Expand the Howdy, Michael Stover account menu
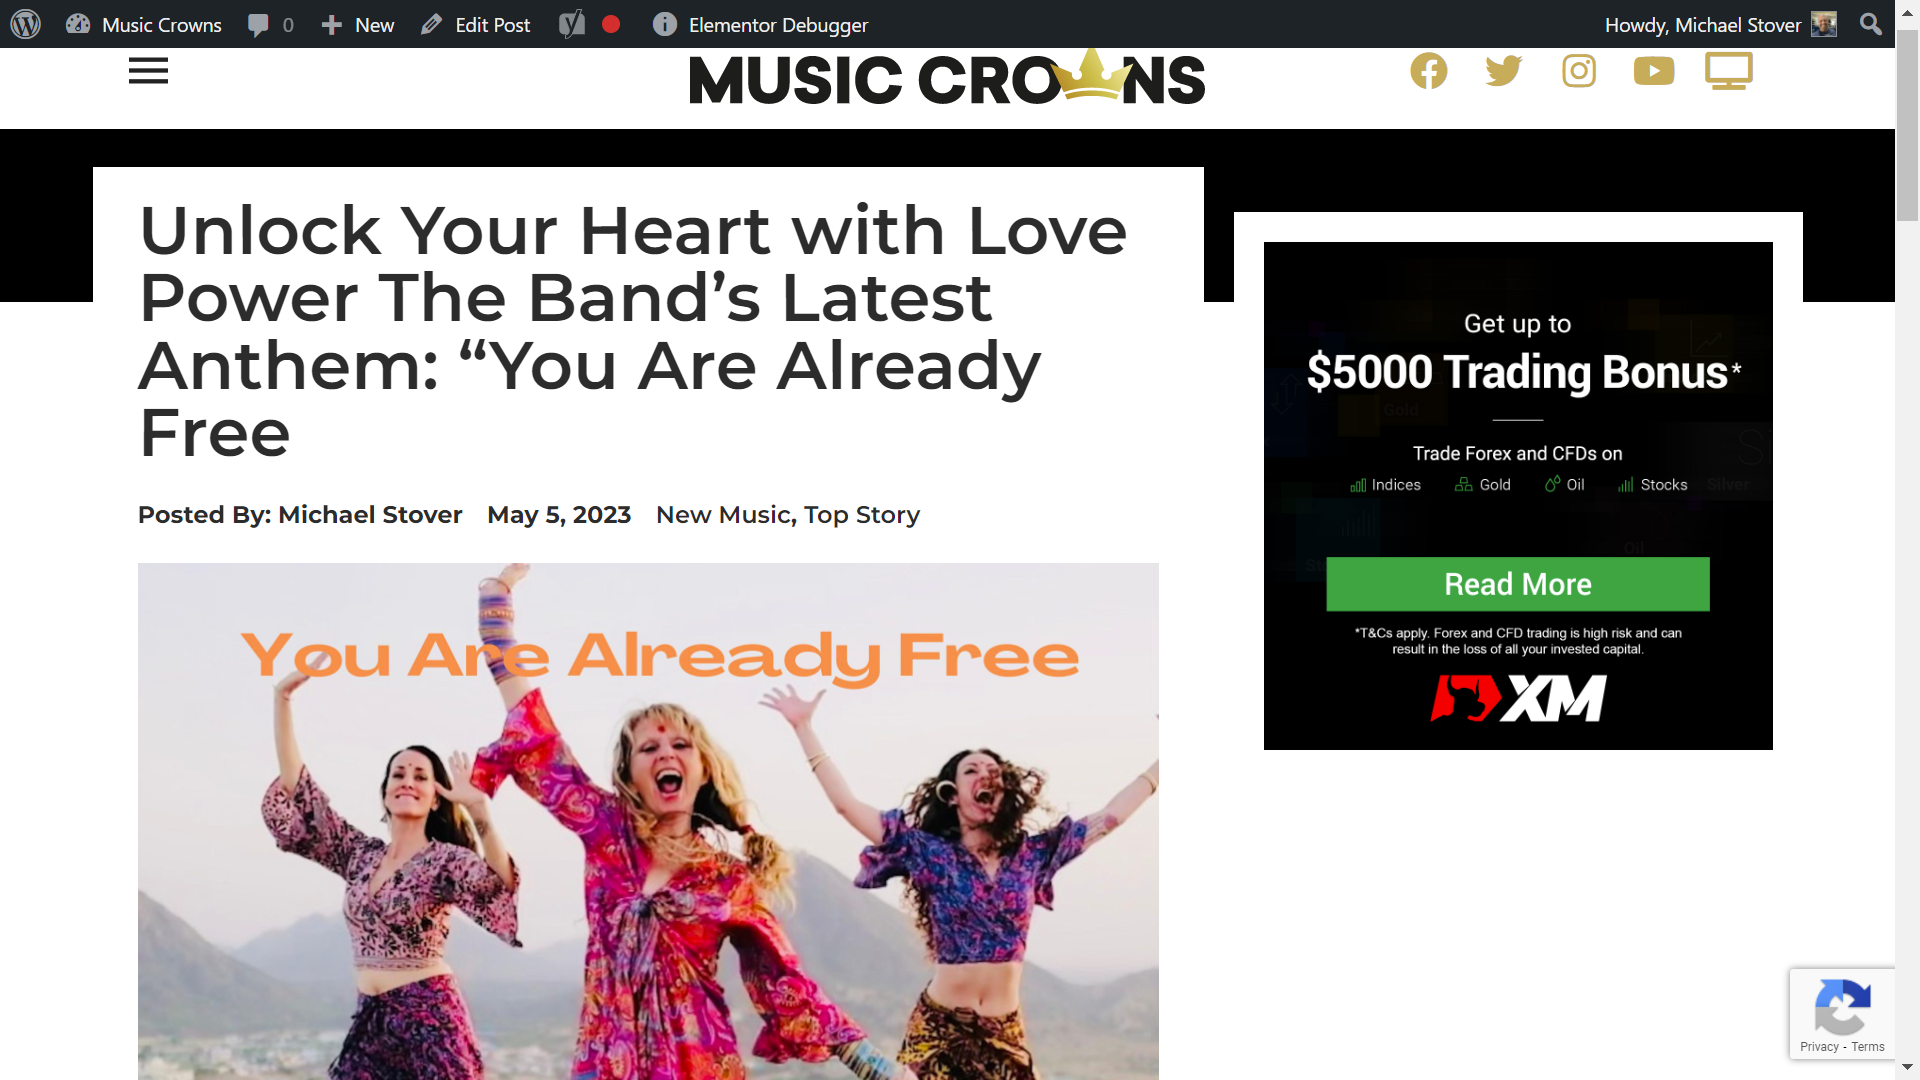Image resolution: width=1920 pixels, height=1080 pixels. 1720,24
